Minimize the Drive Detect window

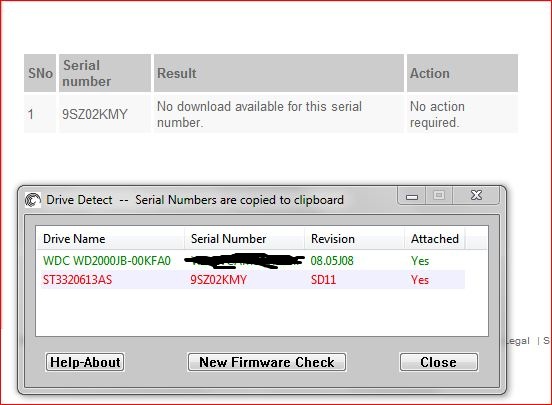412,195
